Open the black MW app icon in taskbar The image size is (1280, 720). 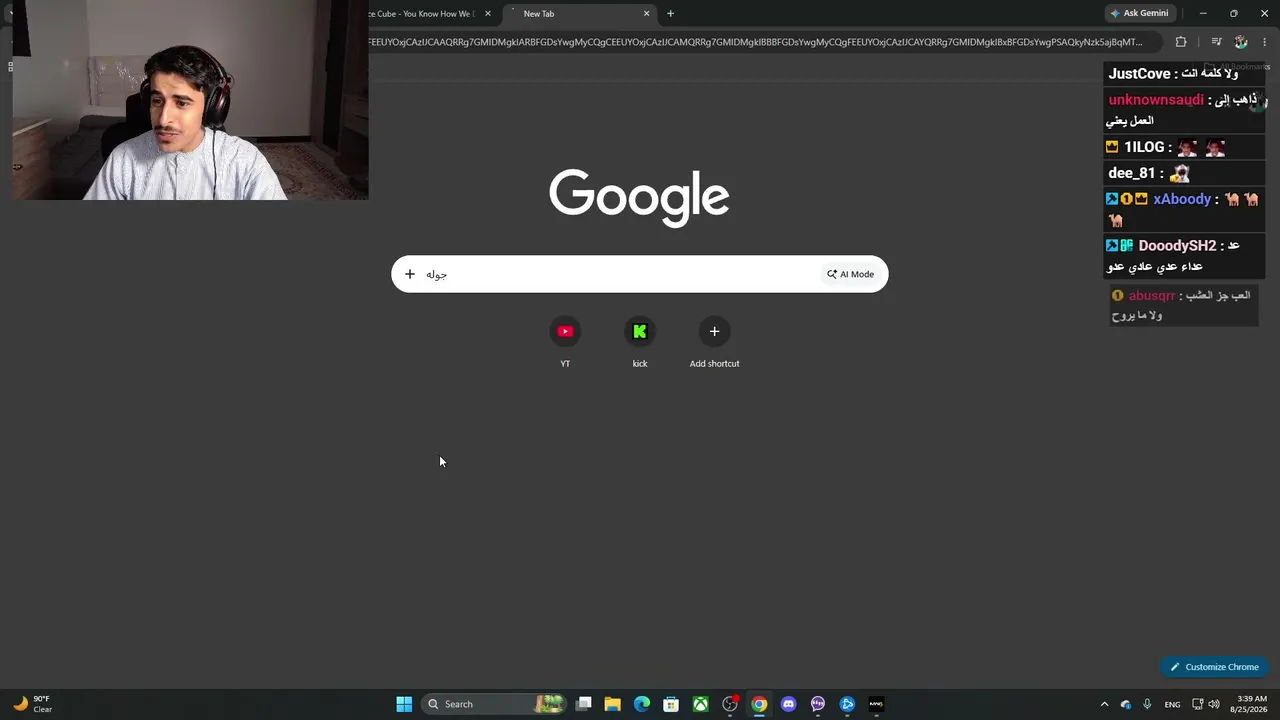(x=876, y=704)
